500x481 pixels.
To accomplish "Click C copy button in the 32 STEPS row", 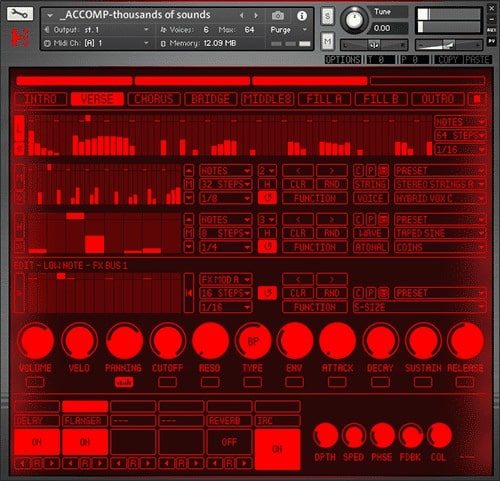I will [x=358, y=171].
